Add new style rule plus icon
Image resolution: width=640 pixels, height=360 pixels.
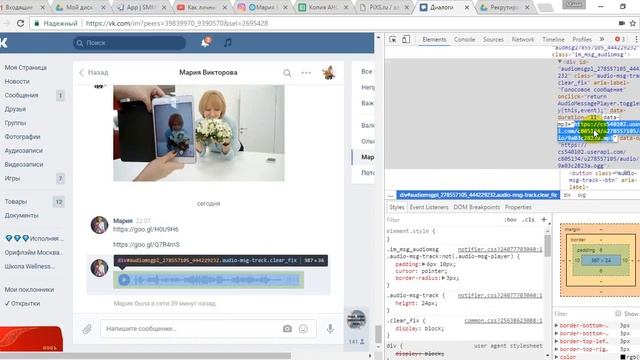click(544, 220)
